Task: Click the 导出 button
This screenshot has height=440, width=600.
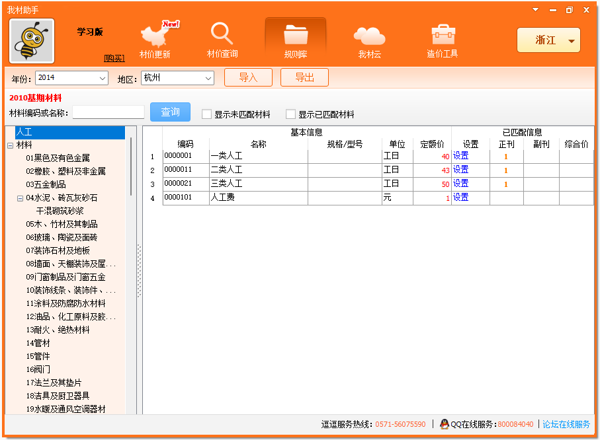Action: click(305, 78)
